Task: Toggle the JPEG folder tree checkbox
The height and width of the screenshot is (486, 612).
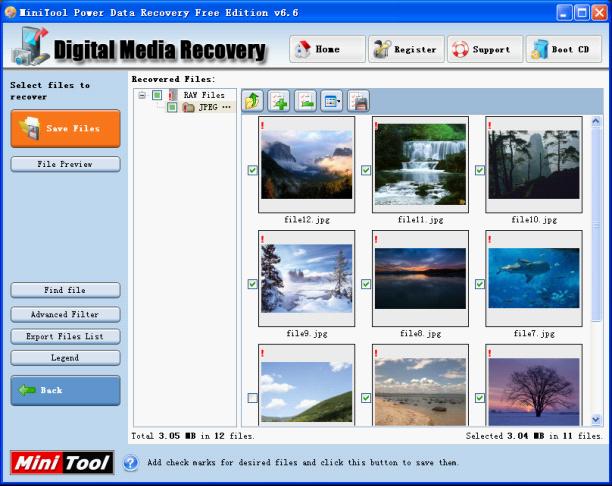Action: [x=172, y=107]
